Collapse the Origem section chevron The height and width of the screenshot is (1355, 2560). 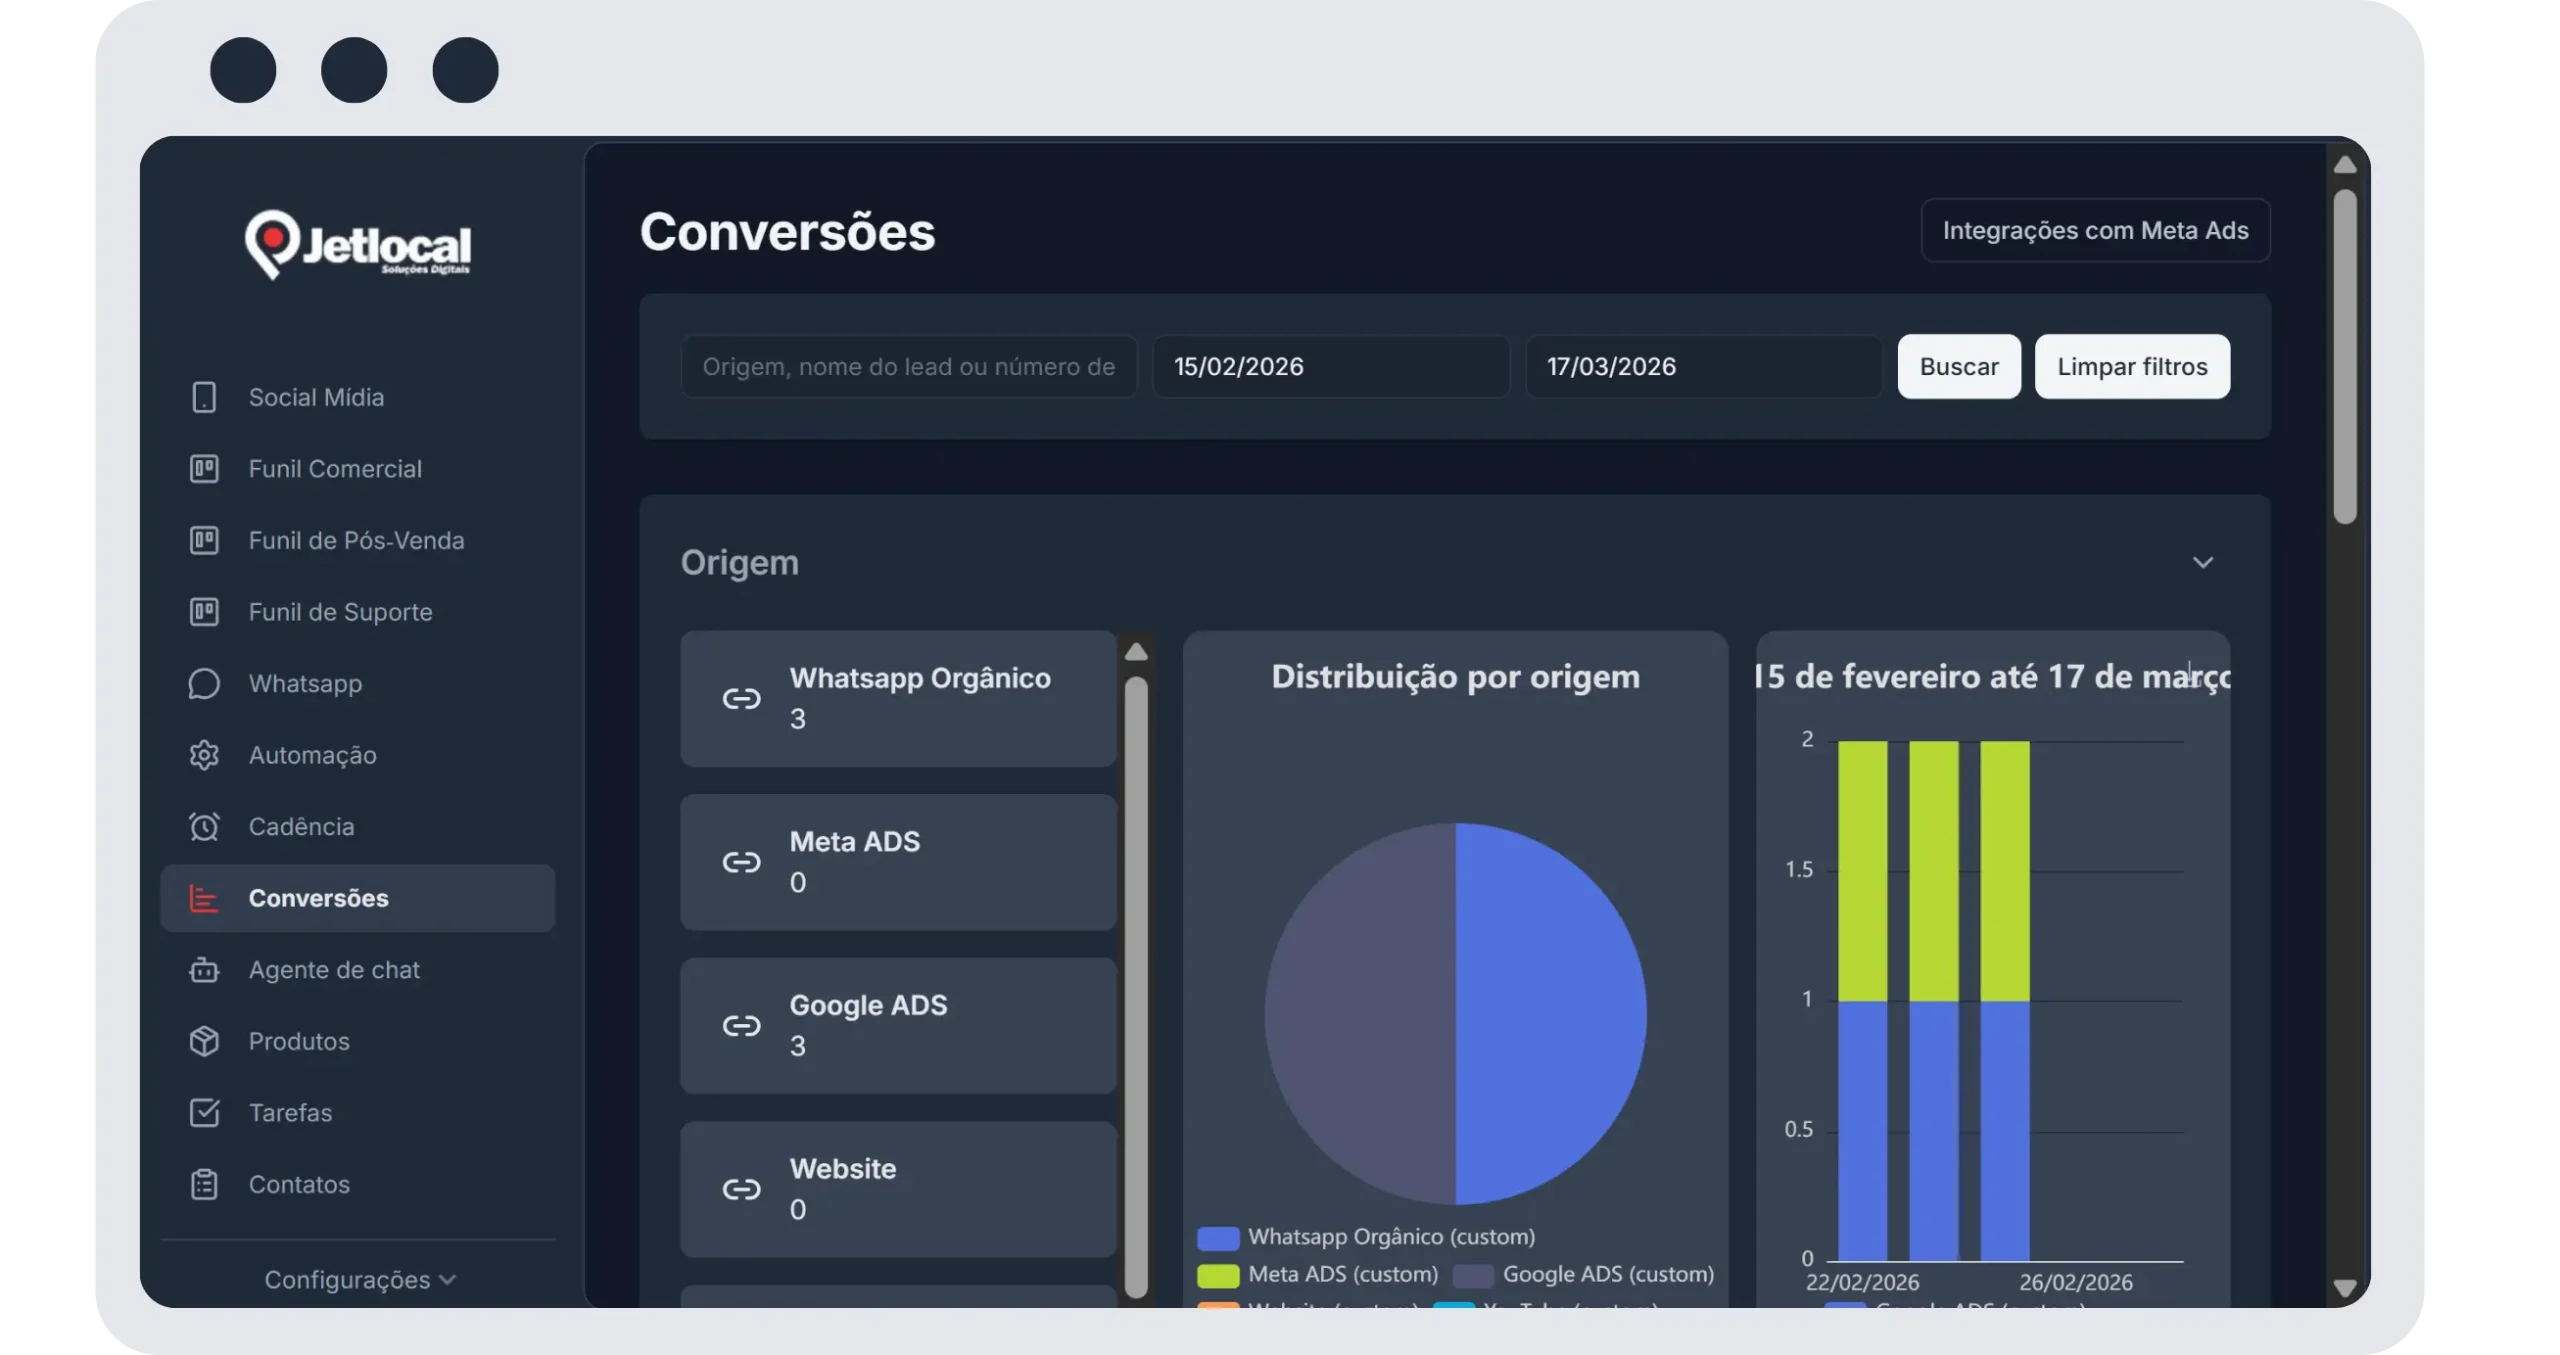(2202, 563)
